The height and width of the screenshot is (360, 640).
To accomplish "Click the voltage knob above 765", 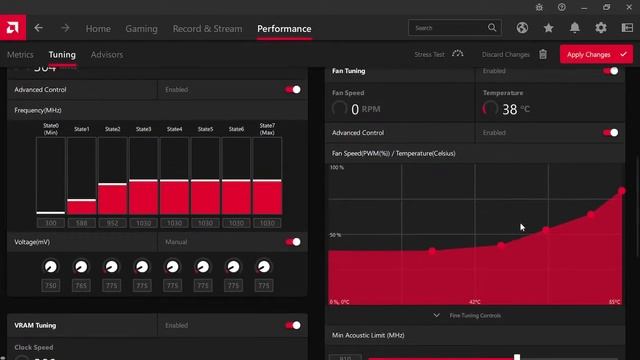I will (x=81, y=267).
